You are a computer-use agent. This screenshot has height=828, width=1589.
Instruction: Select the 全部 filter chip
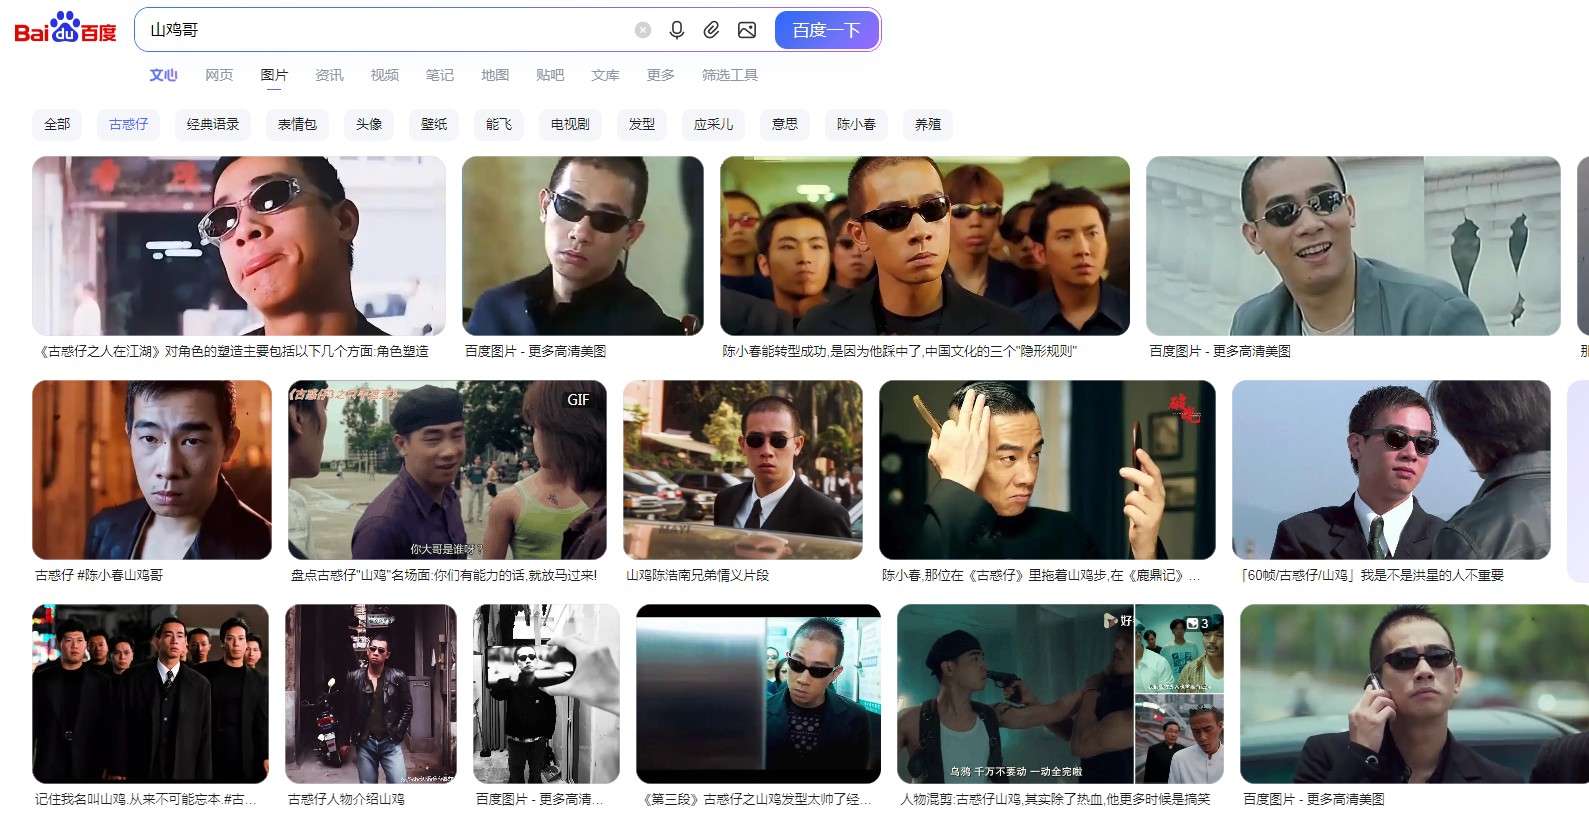[x=57, y=124]
